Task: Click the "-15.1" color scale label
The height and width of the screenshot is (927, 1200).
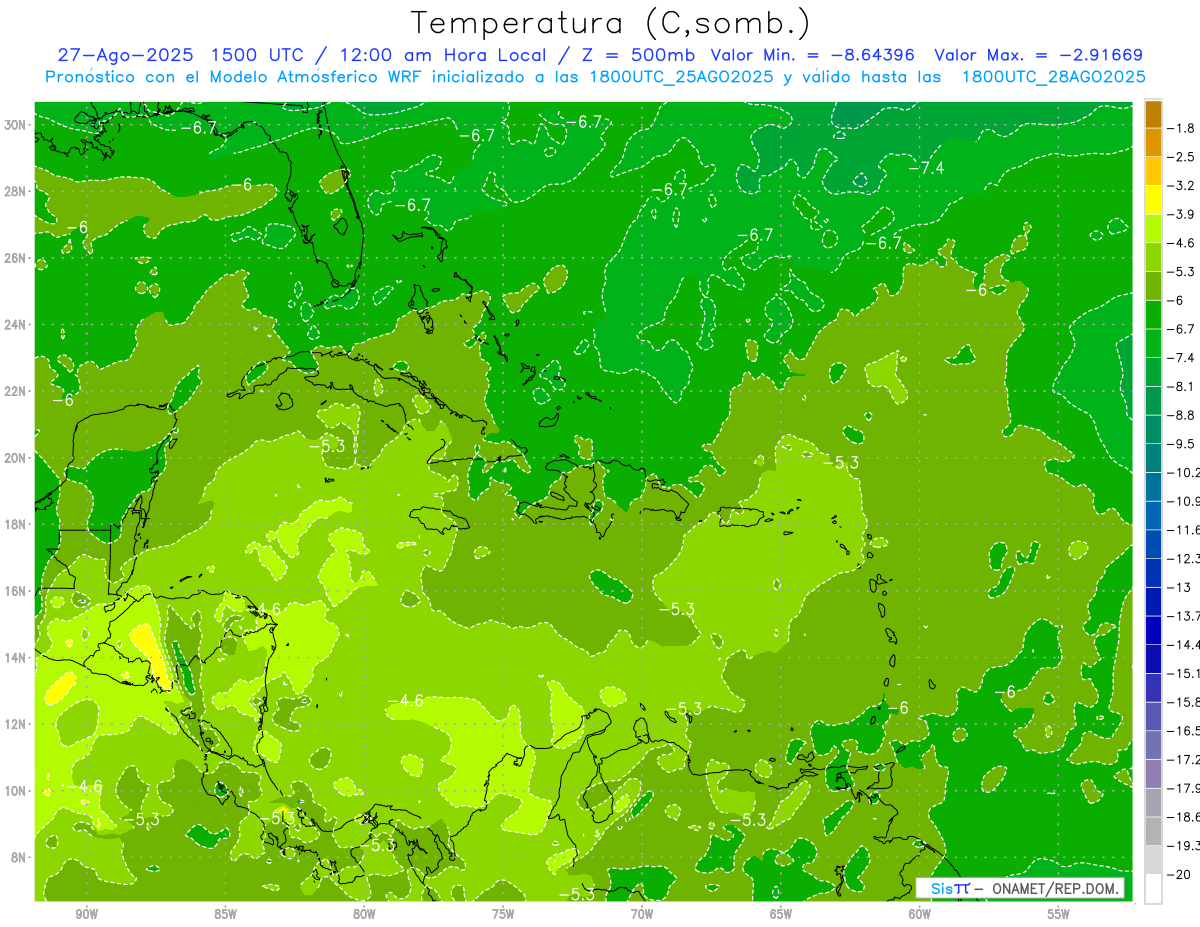Action: [x=1184, y=673]
